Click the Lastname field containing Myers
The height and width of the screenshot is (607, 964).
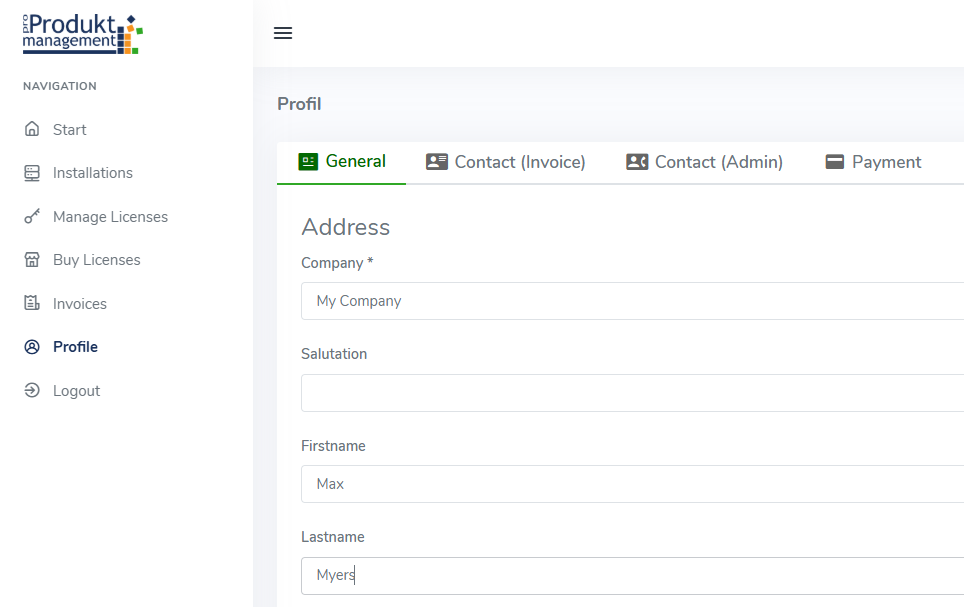click(632, 576)
